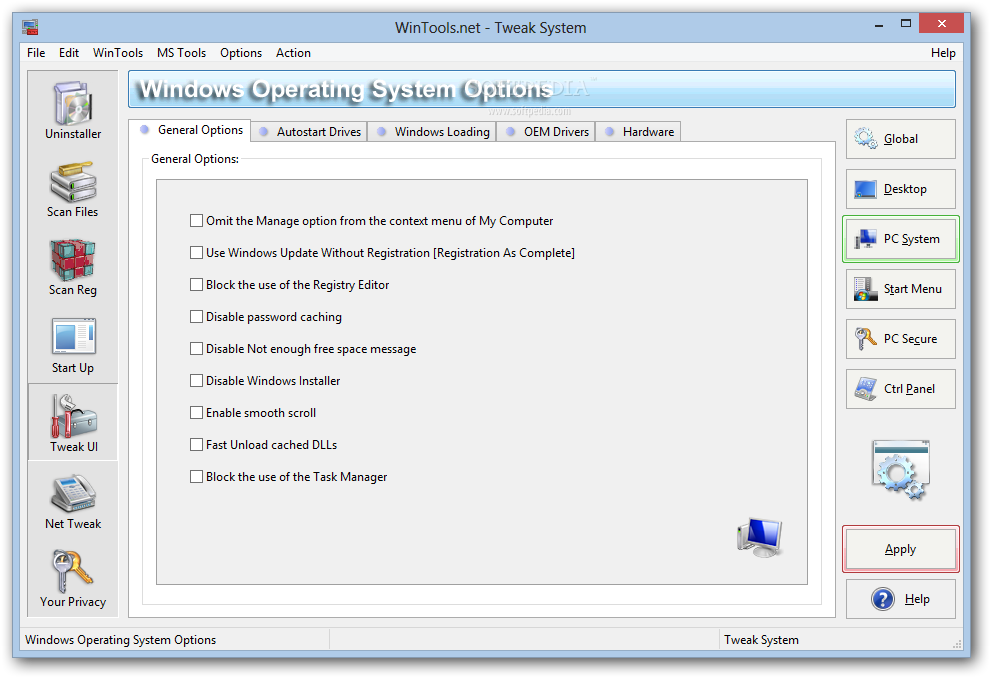Viewport: 991px width, 678px height.
Task: Click the computer monitor icon in options panel
Action: [x=760, y=538]
